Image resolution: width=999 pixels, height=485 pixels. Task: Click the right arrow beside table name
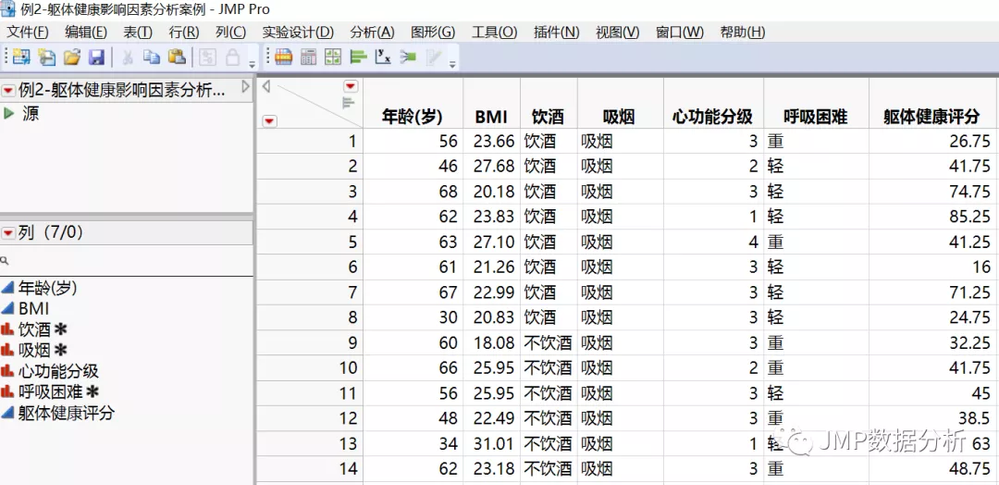point(246,89)
